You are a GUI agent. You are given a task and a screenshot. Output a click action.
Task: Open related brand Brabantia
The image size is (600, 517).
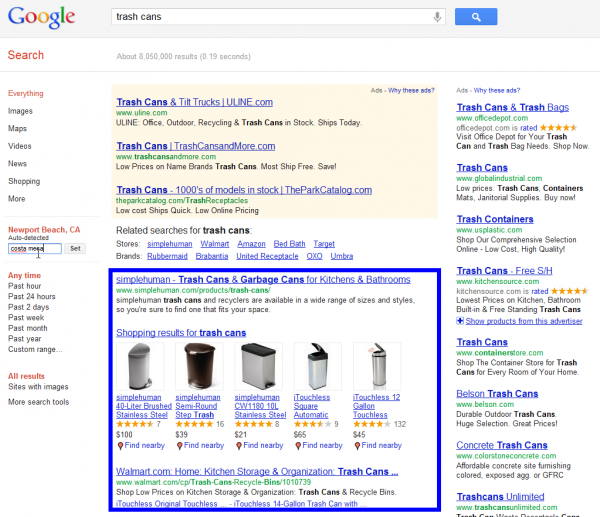pos(212,256)
